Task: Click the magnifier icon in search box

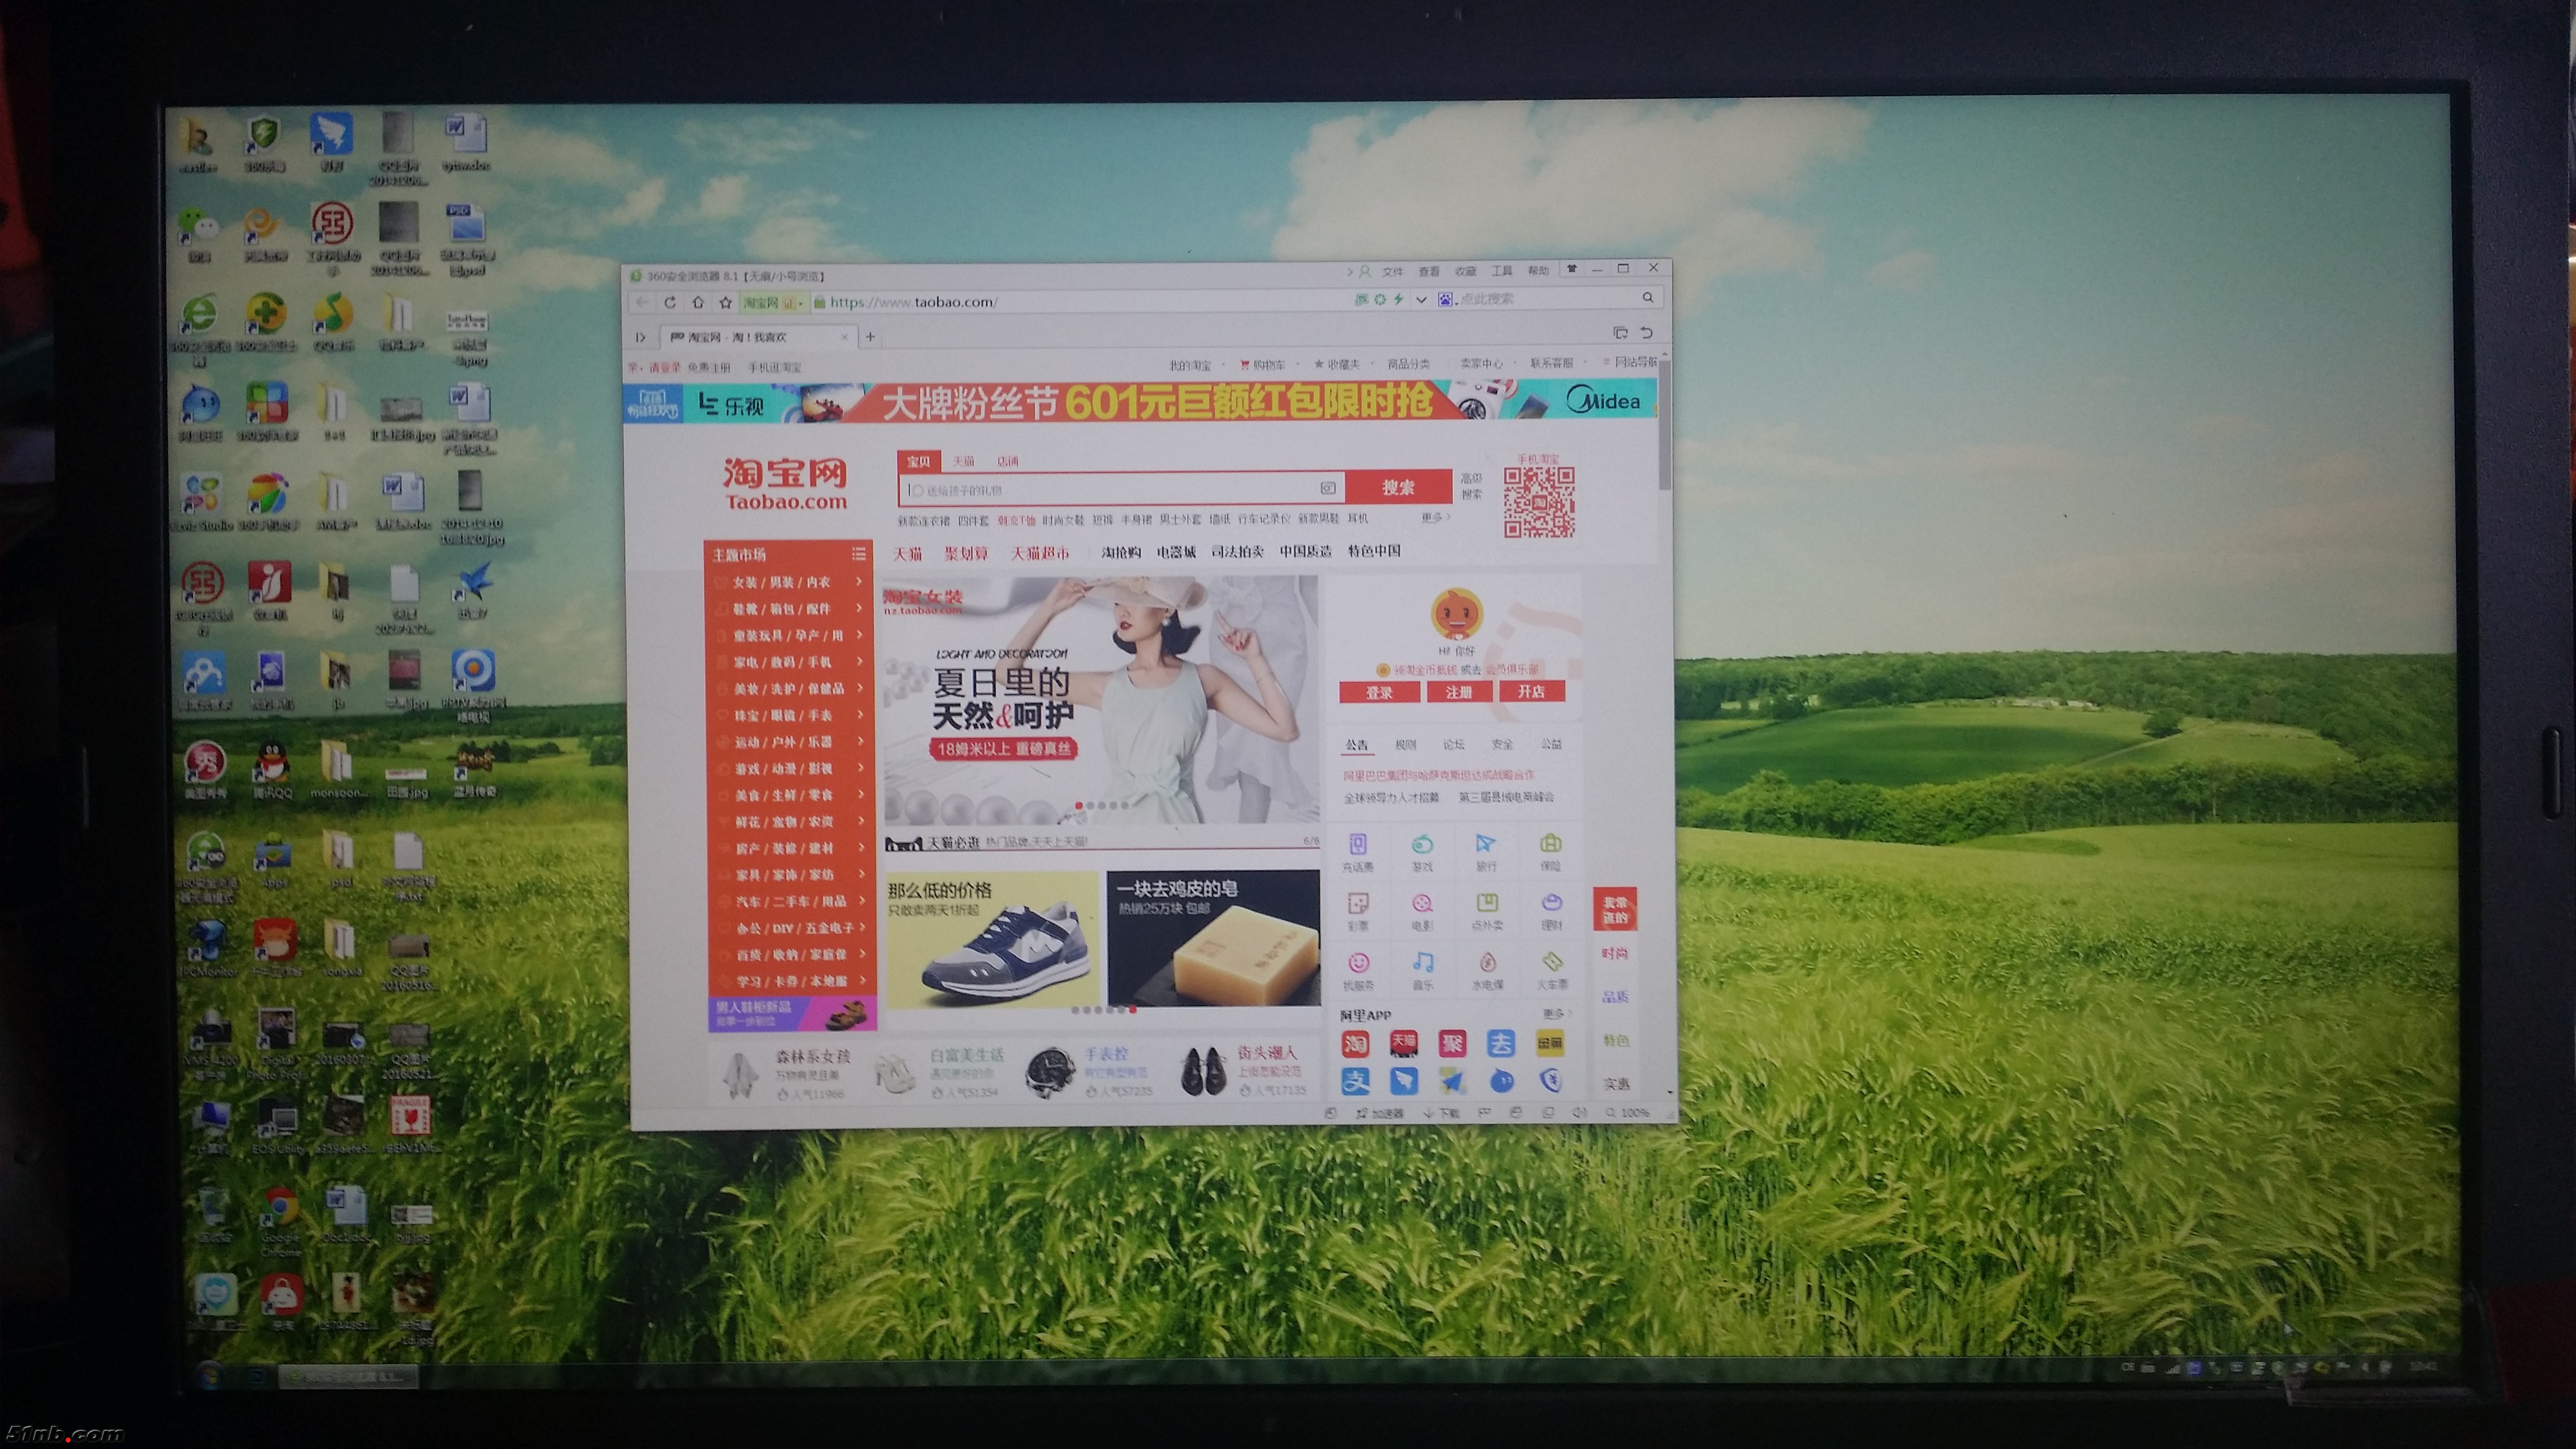Action: tap(1647, 298)
